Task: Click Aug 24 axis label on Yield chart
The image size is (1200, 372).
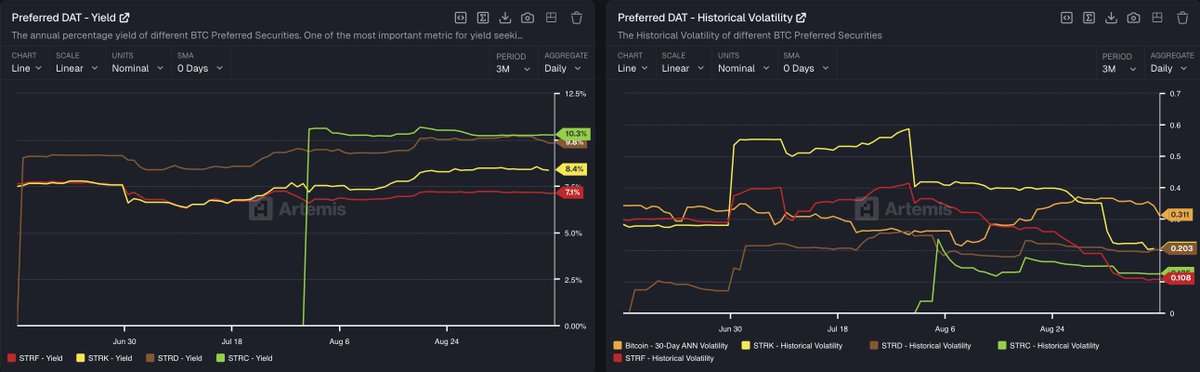Action: click(448, 340)
